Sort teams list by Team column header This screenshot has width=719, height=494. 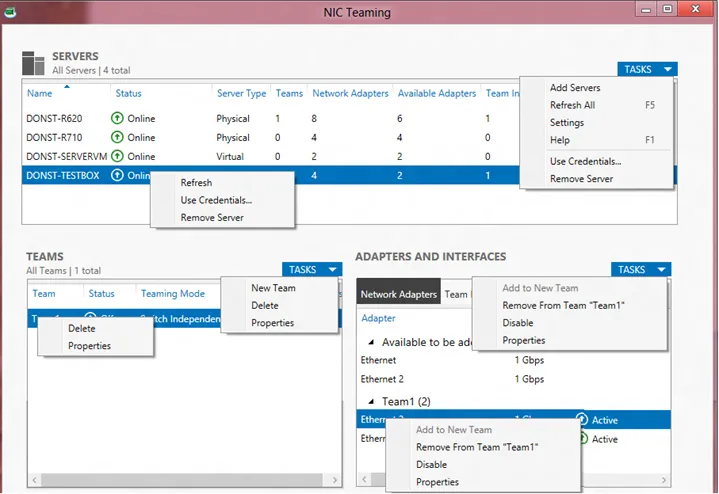tap(44, 294)
